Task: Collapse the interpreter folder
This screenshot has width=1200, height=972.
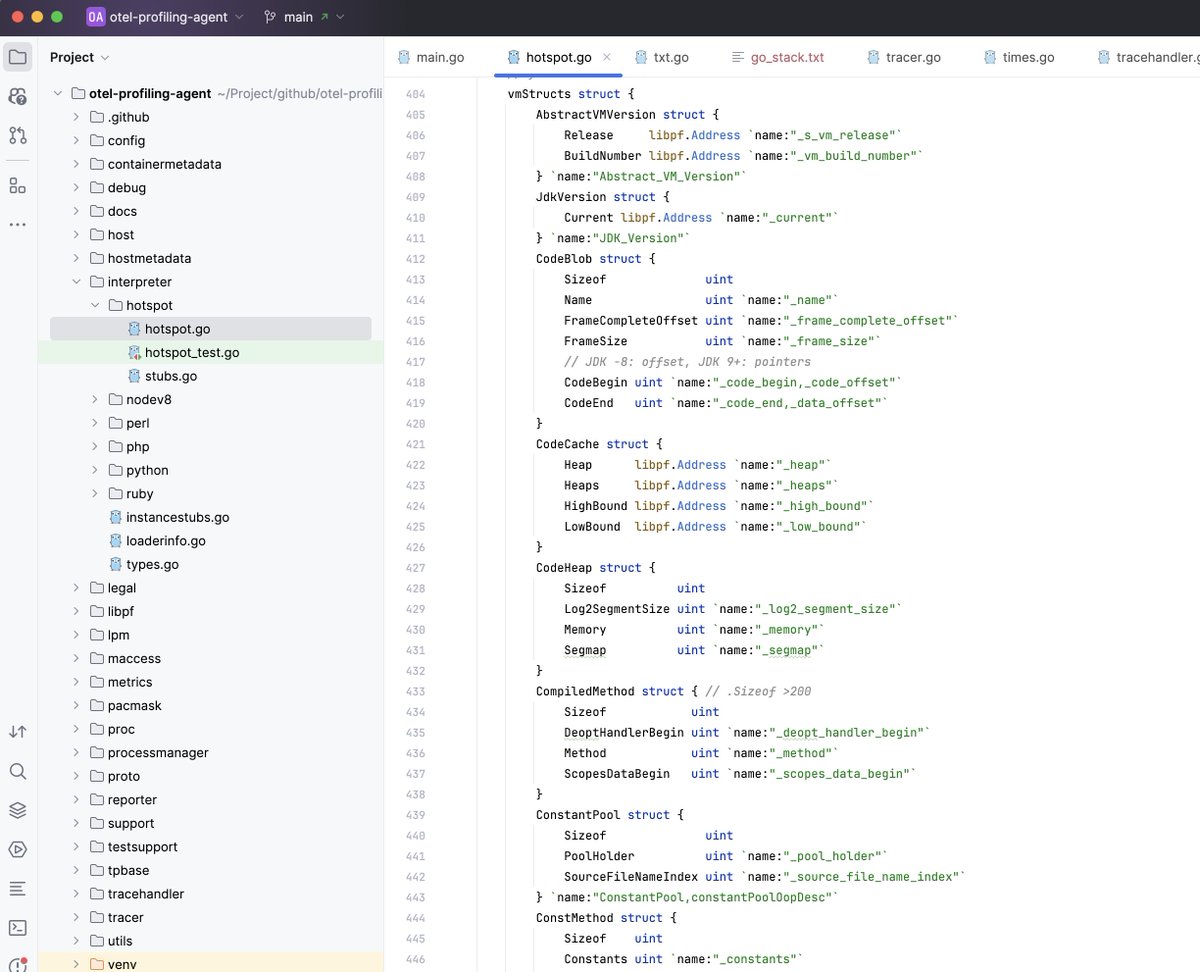Action: click(77, 282)
